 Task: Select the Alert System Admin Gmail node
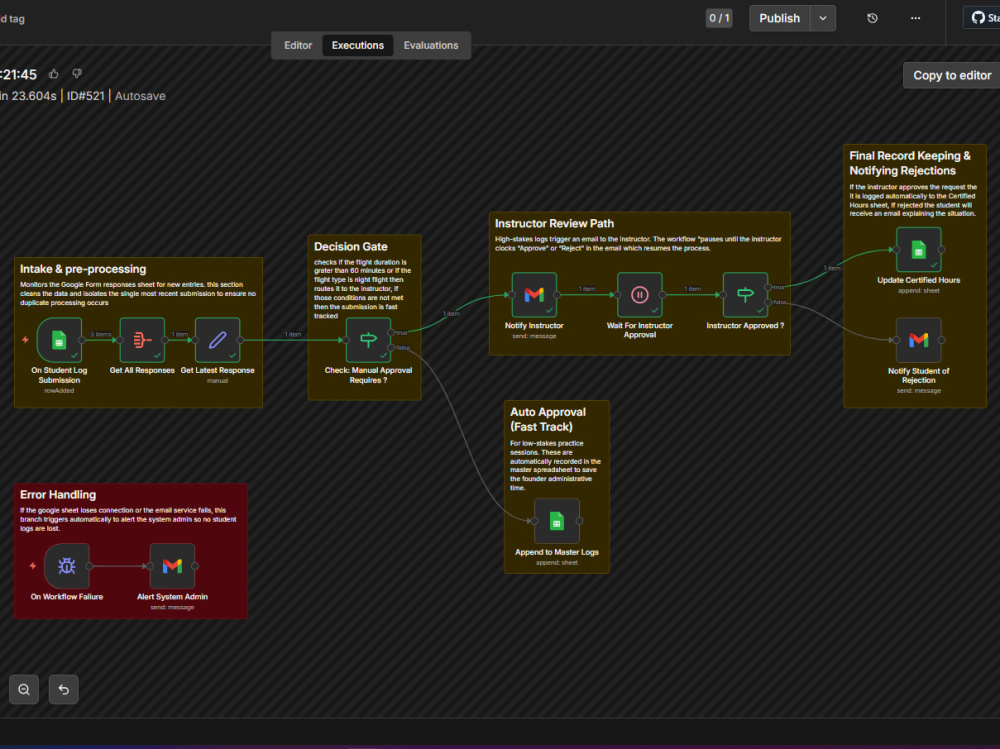(x=172, y=566)
